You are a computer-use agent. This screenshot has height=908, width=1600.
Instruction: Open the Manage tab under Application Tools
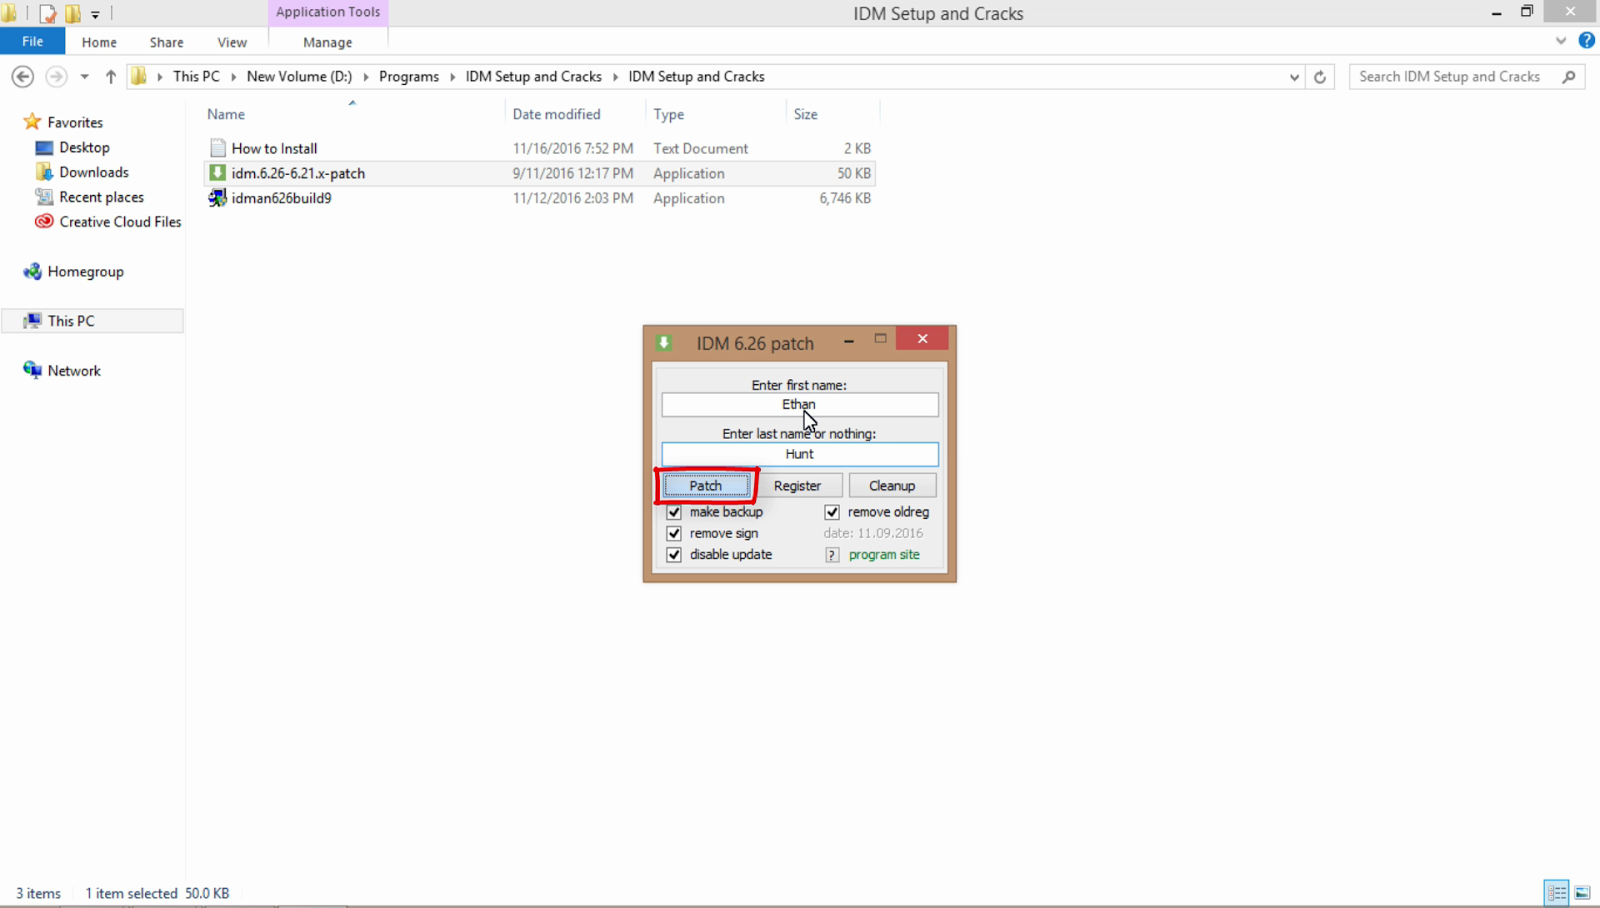(x=327, y=42)
